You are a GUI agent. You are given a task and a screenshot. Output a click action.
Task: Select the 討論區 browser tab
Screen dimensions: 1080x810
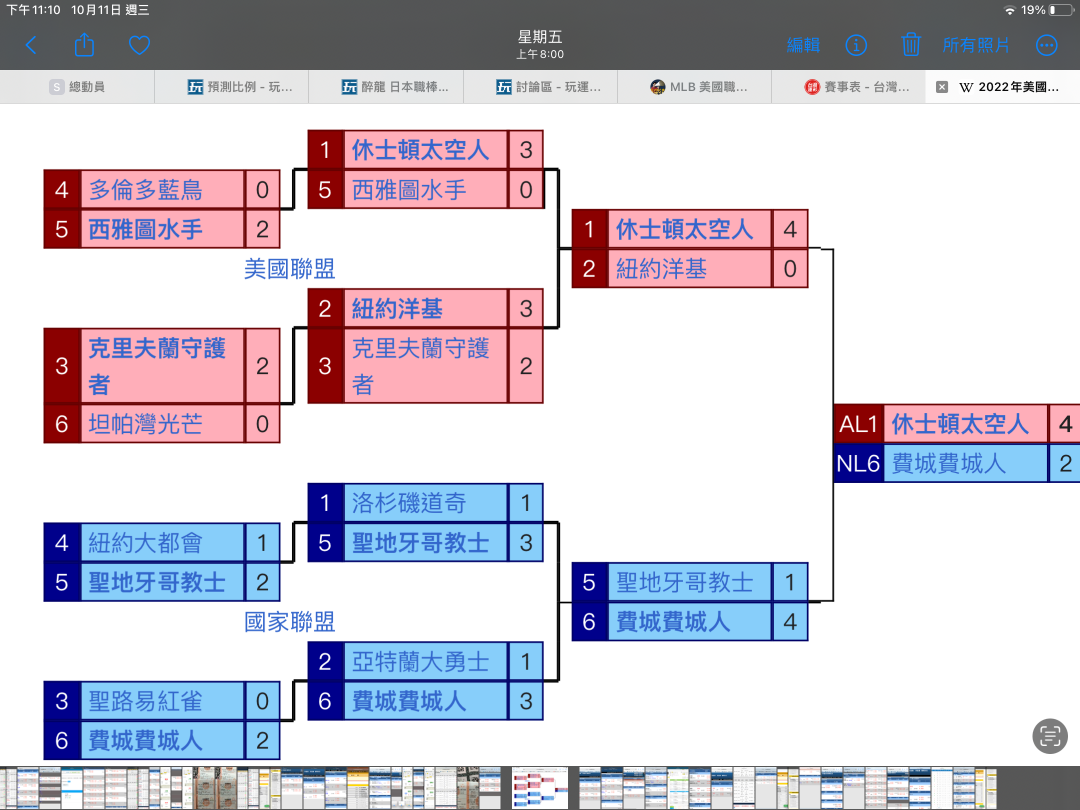(x=540, y=87)
